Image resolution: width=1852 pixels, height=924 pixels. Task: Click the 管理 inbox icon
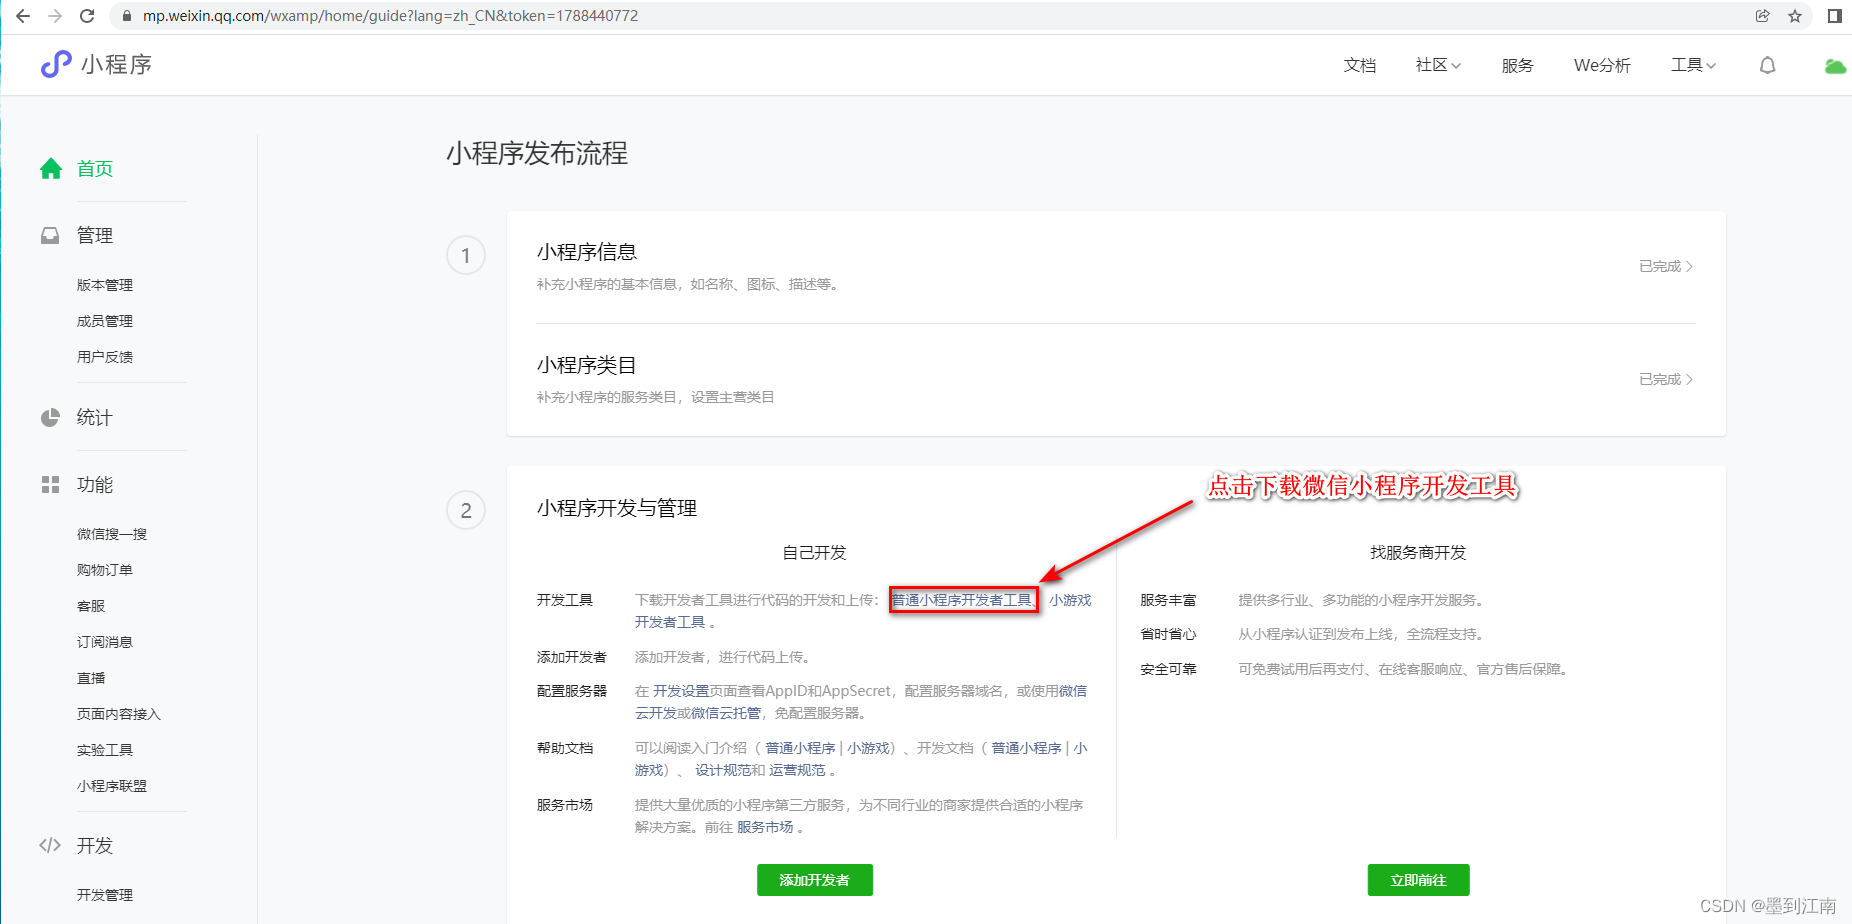[50, 235]
